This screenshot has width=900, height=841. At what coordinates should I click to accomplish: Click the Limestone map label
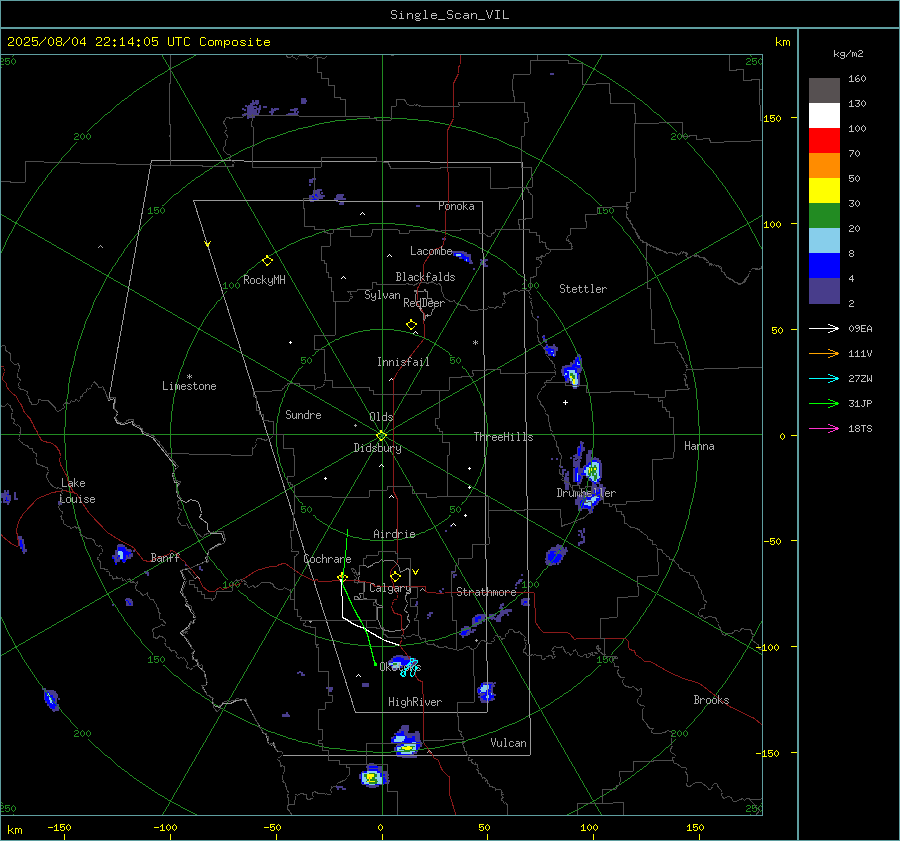189,386
